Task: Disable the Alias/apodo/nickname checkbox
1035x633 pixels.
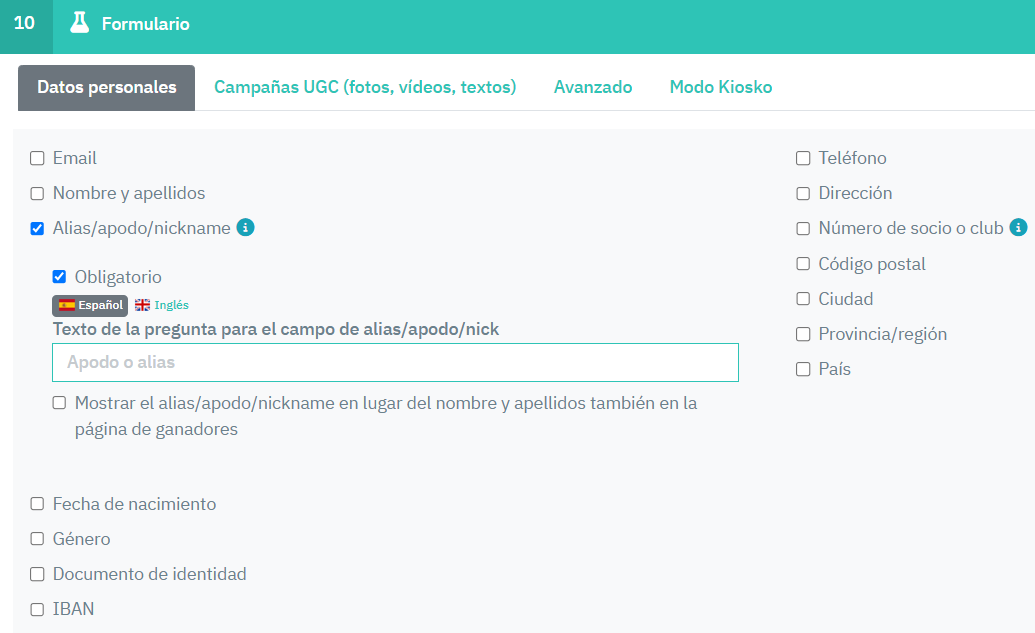Action: click(x=37, y=228)
